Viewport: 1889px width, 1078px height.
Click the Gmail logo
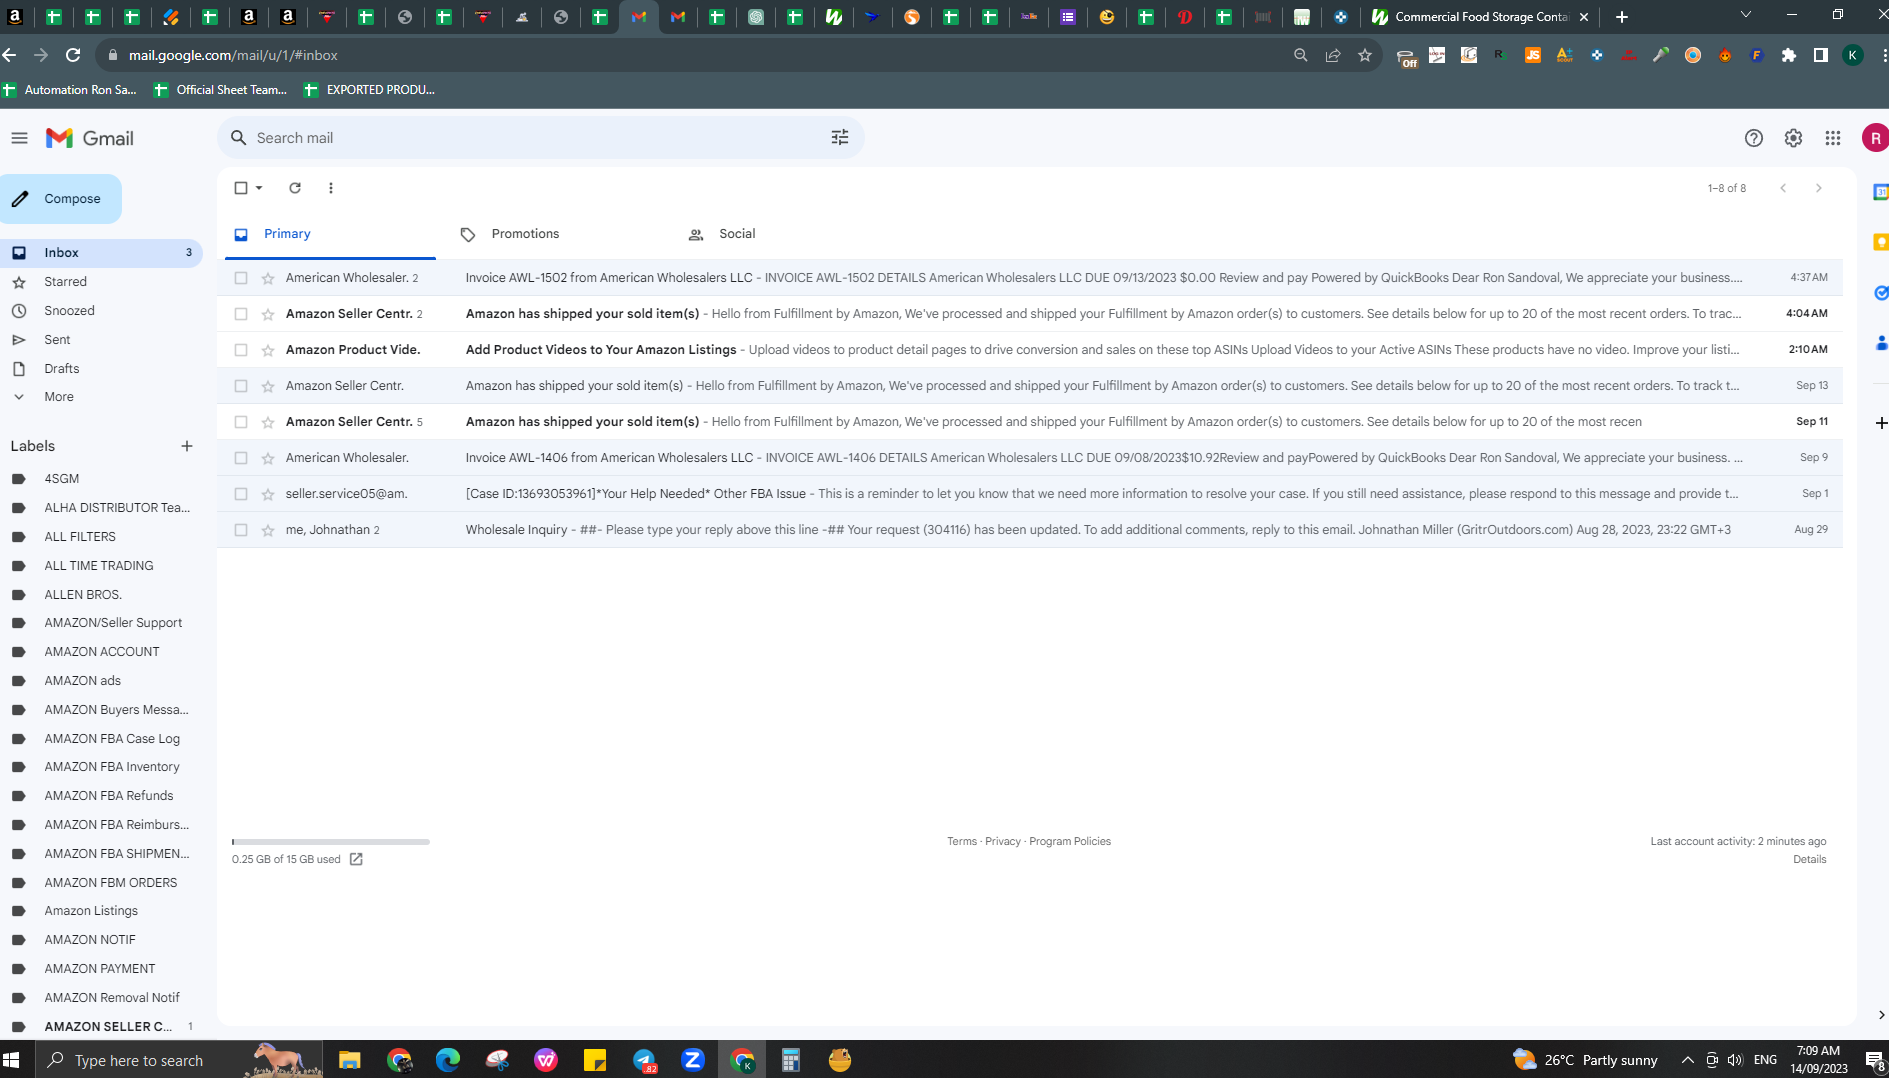click(x=90, y=138)
